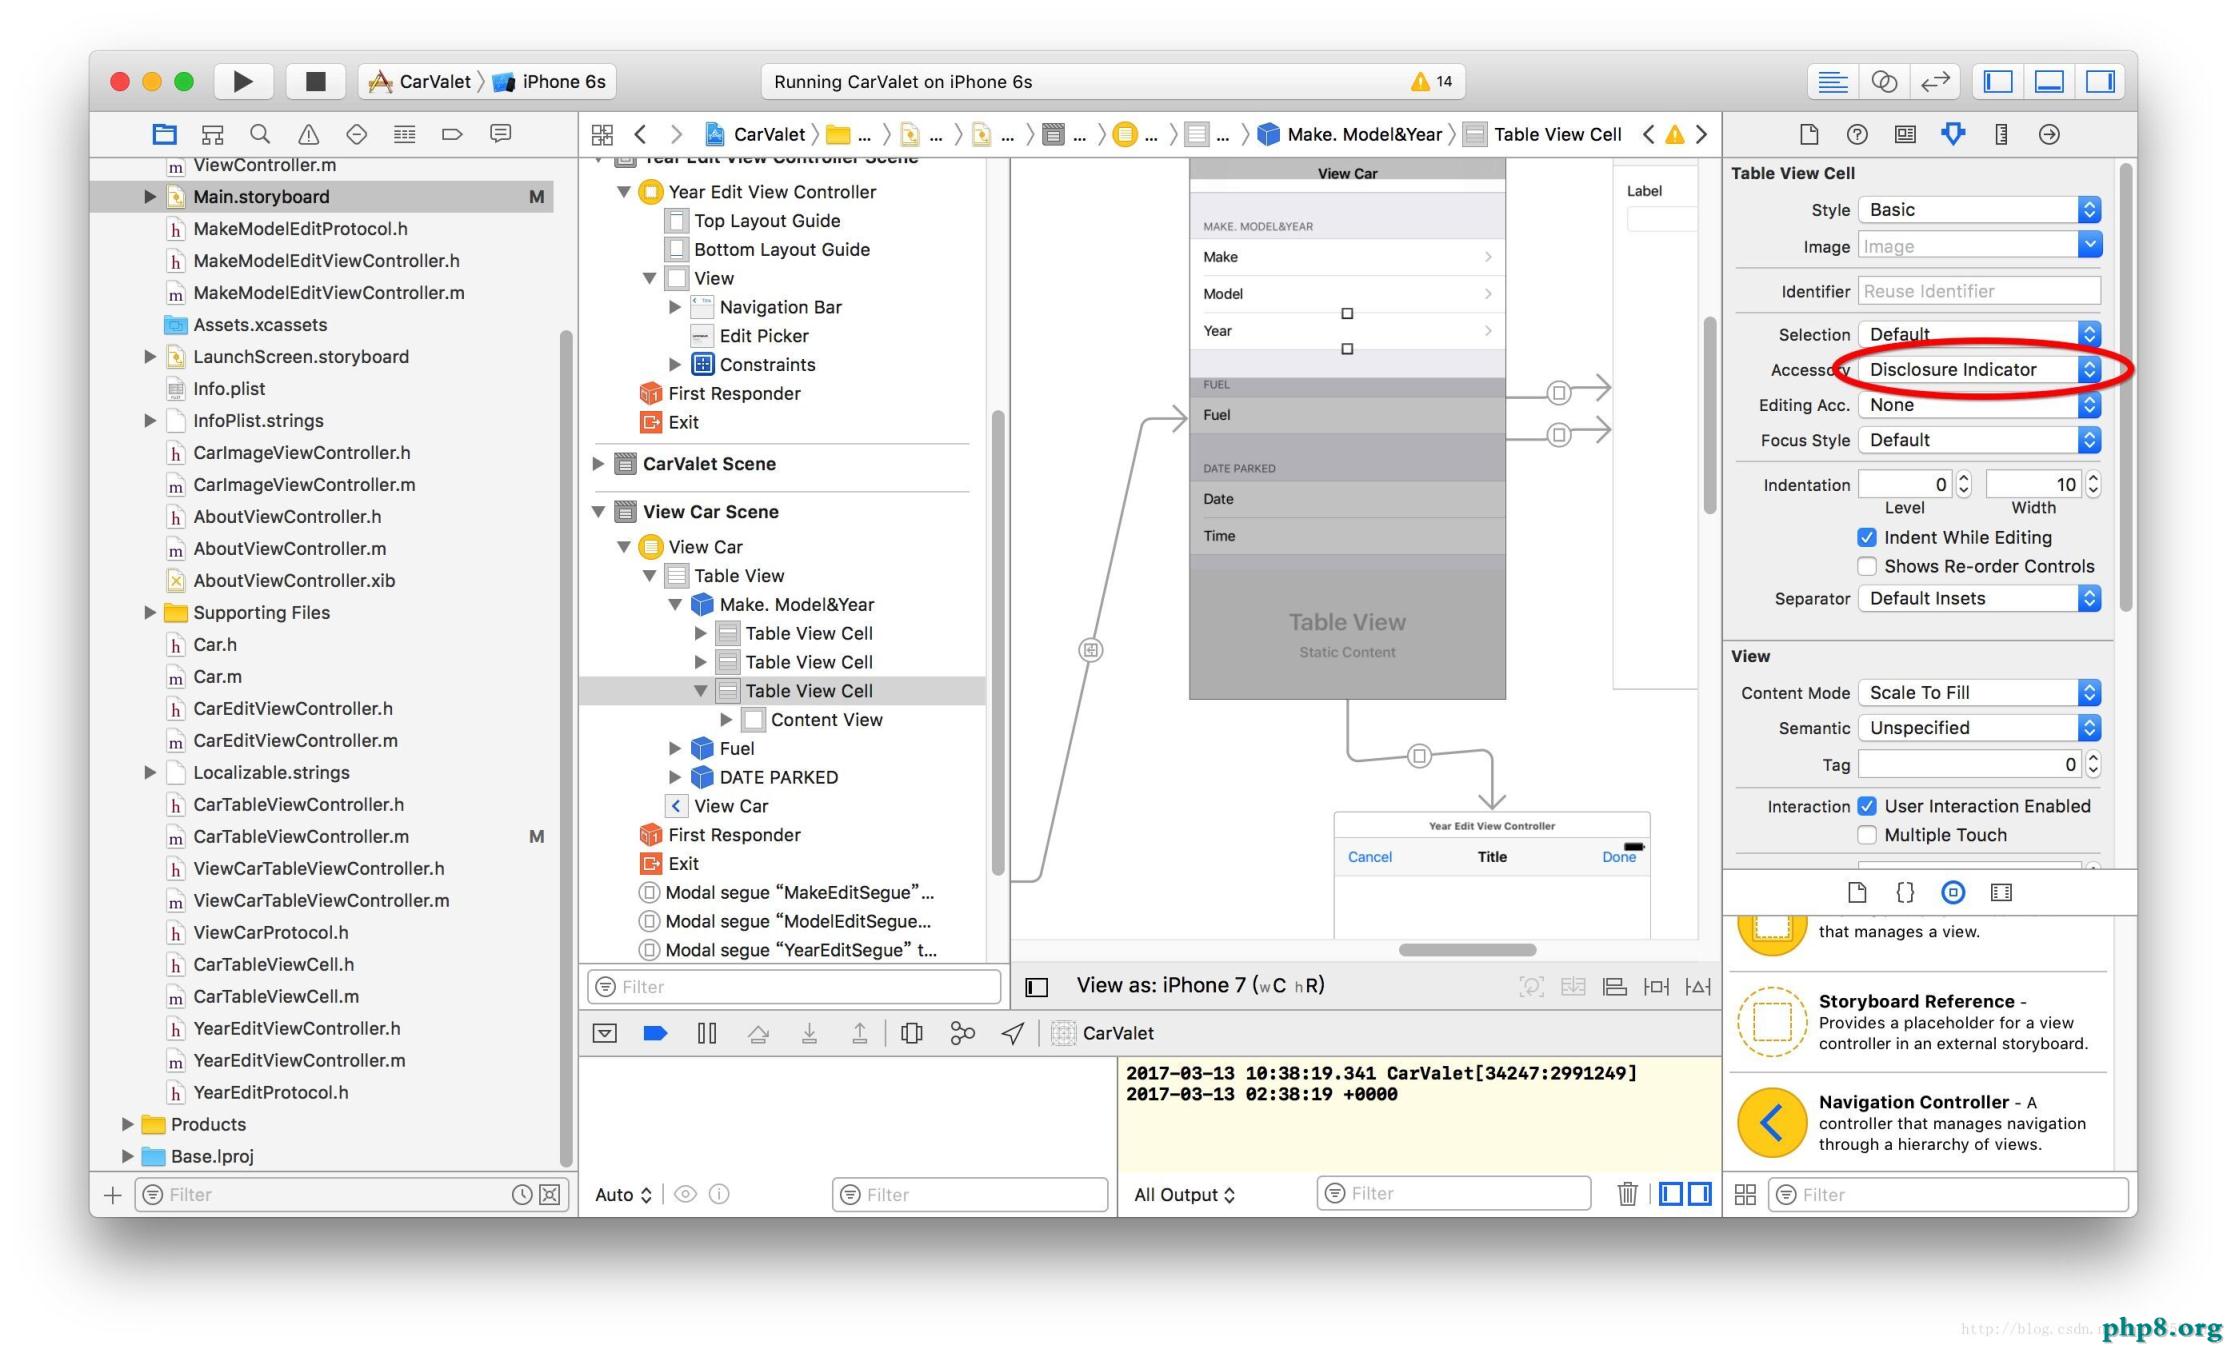The height and width of the screenshot is (1345, 2227).
Task: Toggle Indent While Editing checkbox
Action: [x=1863, y=537]
